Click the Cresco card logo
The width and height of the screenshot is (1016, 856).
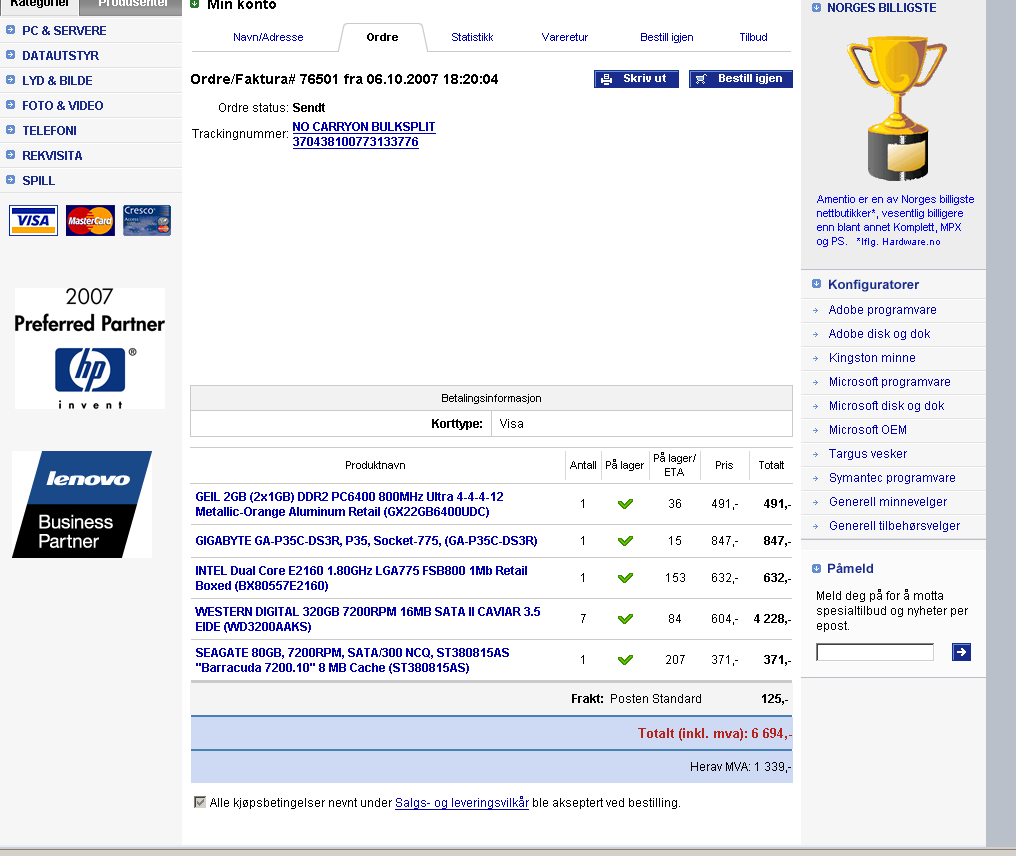tap(147, 220)
